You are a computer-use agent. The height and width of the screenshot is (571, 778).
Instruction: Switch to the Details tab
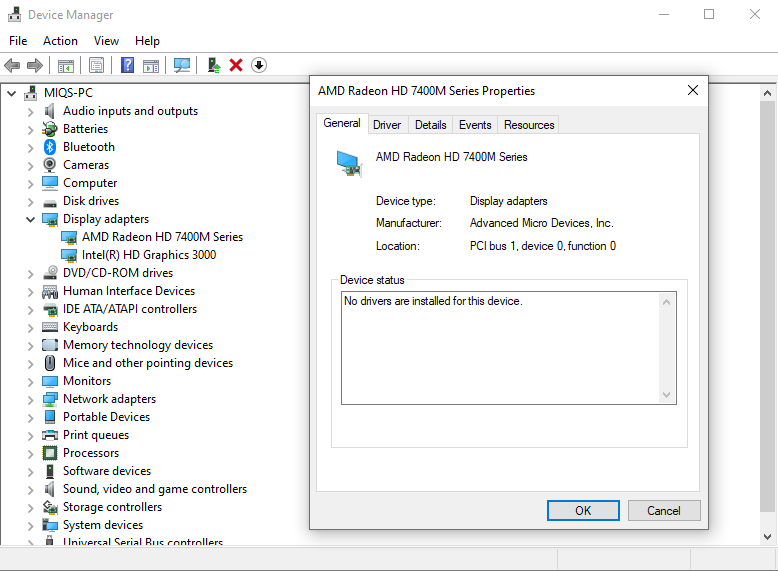431,125
